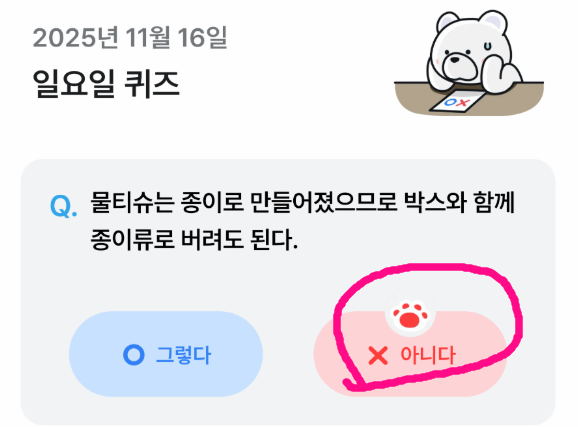Select the 아니다 text label
This screenshot has height=427, width=578.
click(x=428, y=355)
